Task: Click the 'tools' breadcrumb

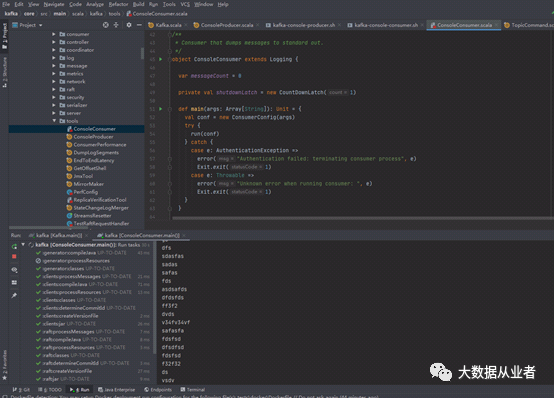Action: 114,14
